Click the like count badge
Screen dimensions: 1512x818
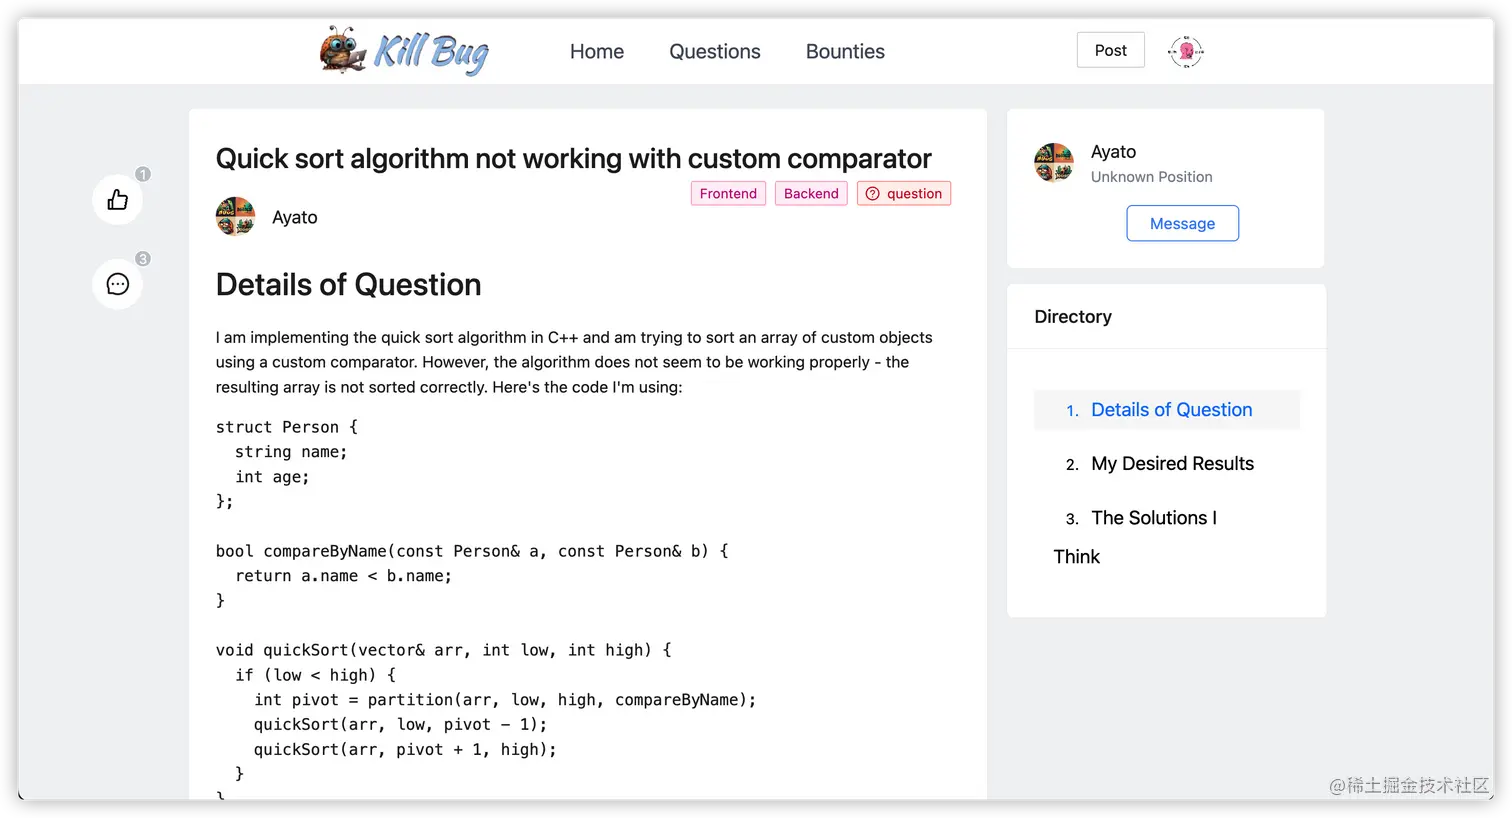143,174
